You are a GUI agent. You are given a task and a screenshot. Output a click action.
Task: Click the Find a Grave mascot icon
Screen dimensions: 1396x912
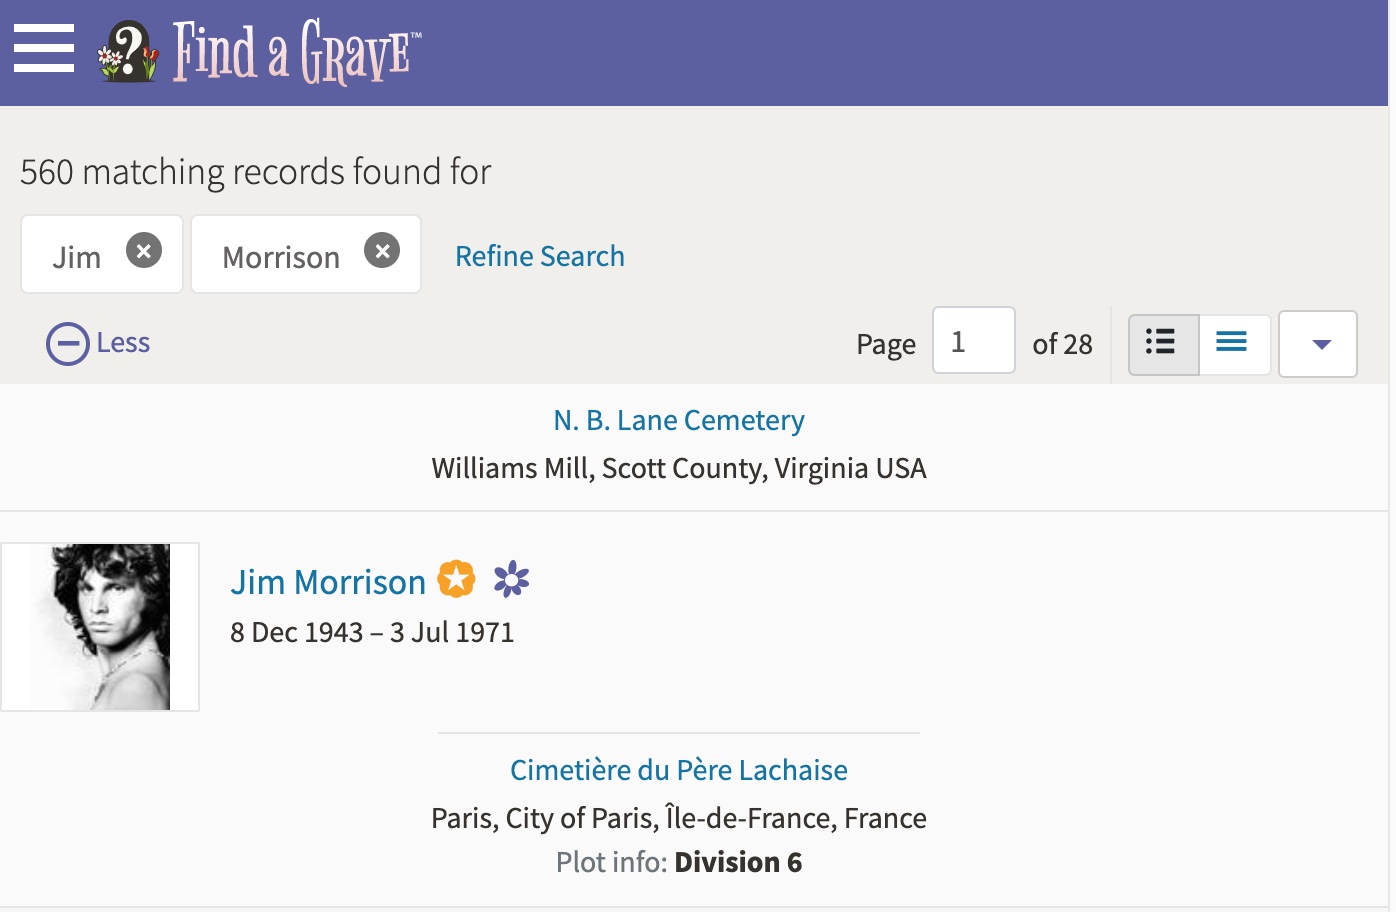tap(128, 52)
